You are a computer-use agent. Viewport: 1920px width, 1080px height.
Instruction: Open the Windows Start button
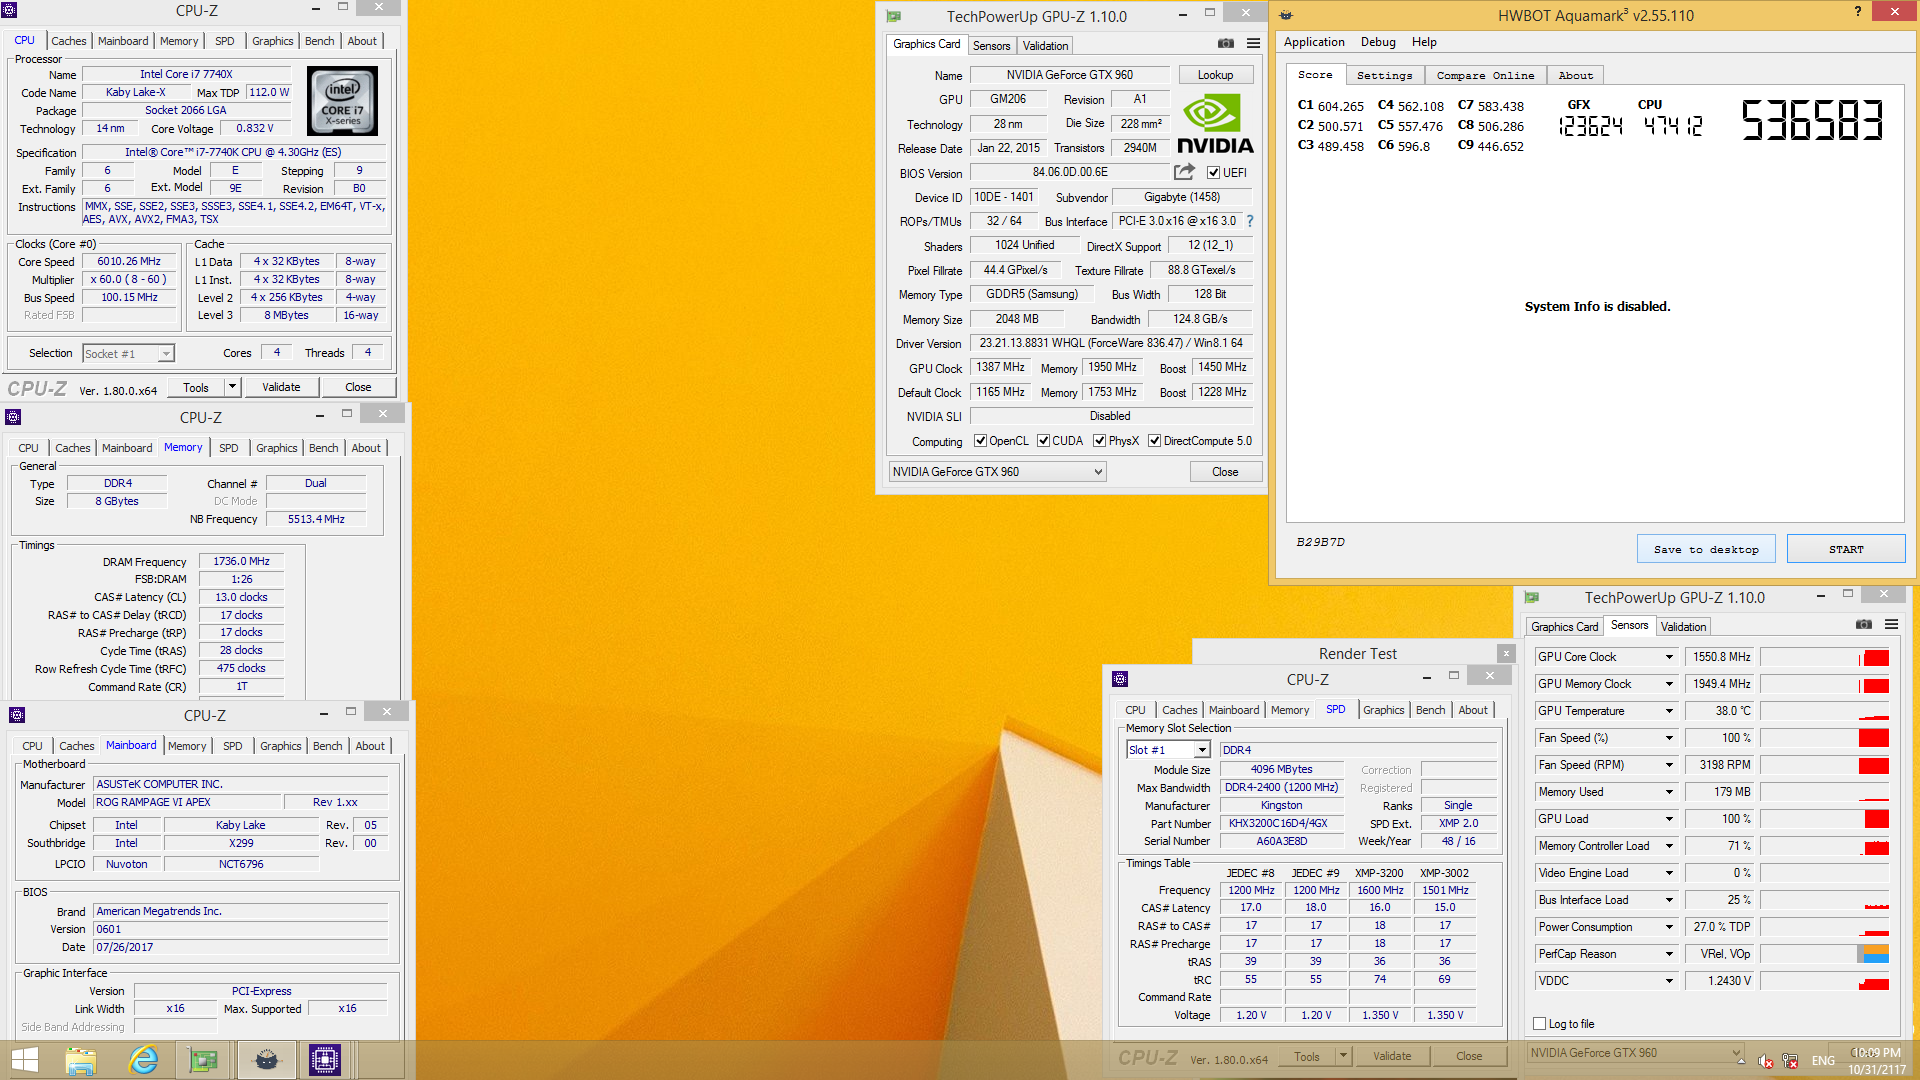(x=25, y=1059)
